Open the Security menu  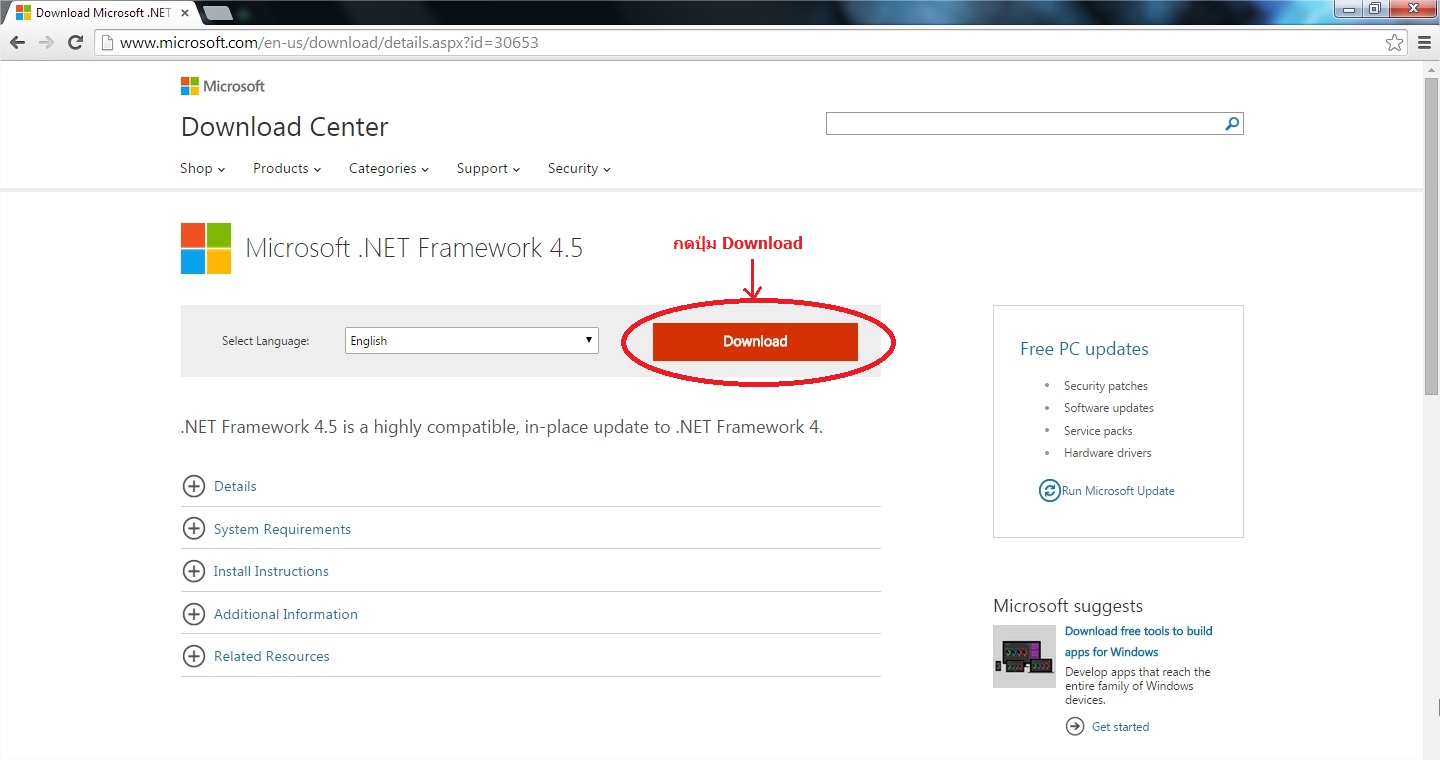click(x=579, y=169)
